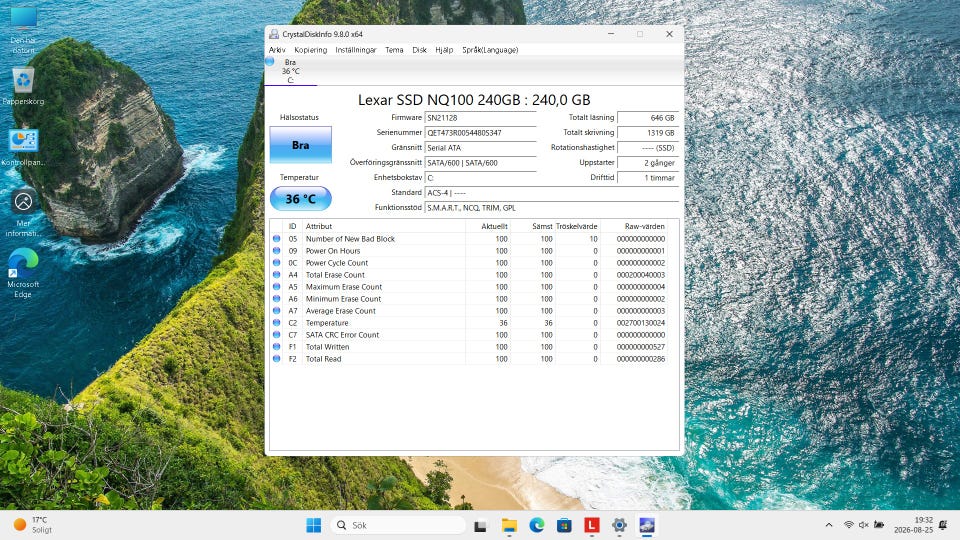Image resolution: width=960 pixels, height=540 pixels.
Task: Open Microsoft Edge from the taskbar
Action: (537, 525)
